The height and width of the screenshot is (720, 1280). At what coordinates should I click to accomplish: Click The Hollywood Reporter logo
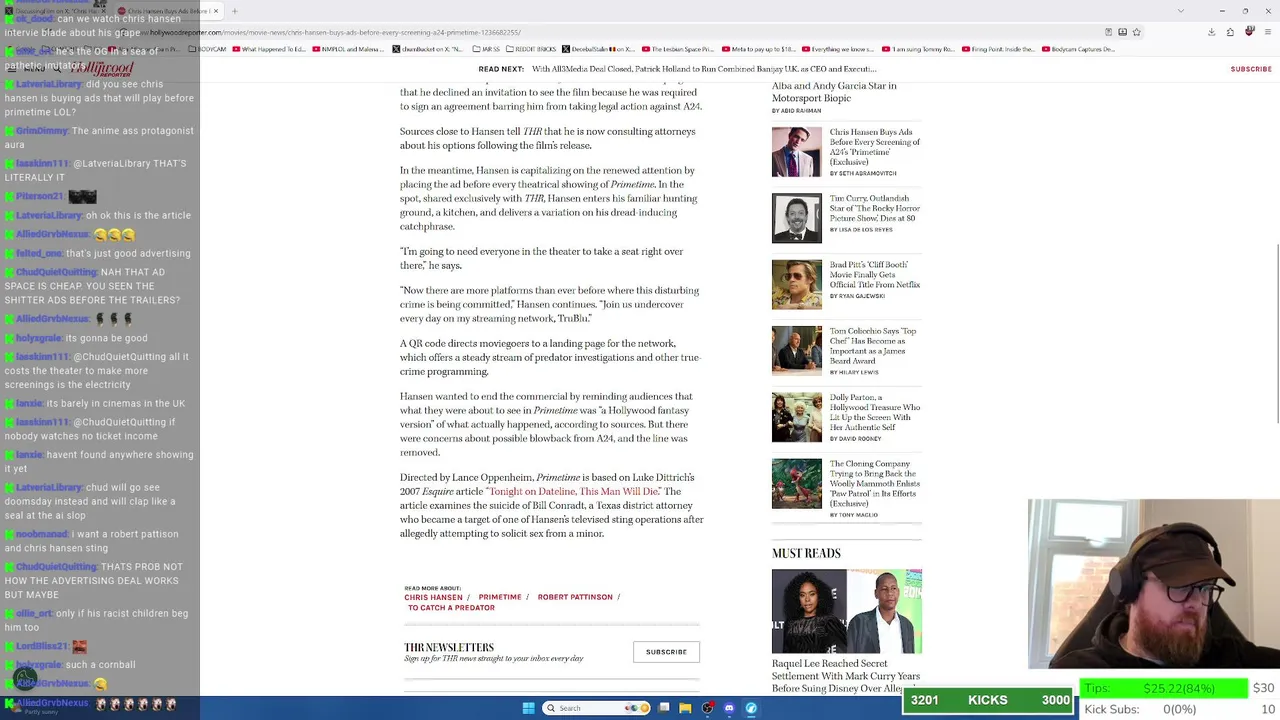click(104, 69)
